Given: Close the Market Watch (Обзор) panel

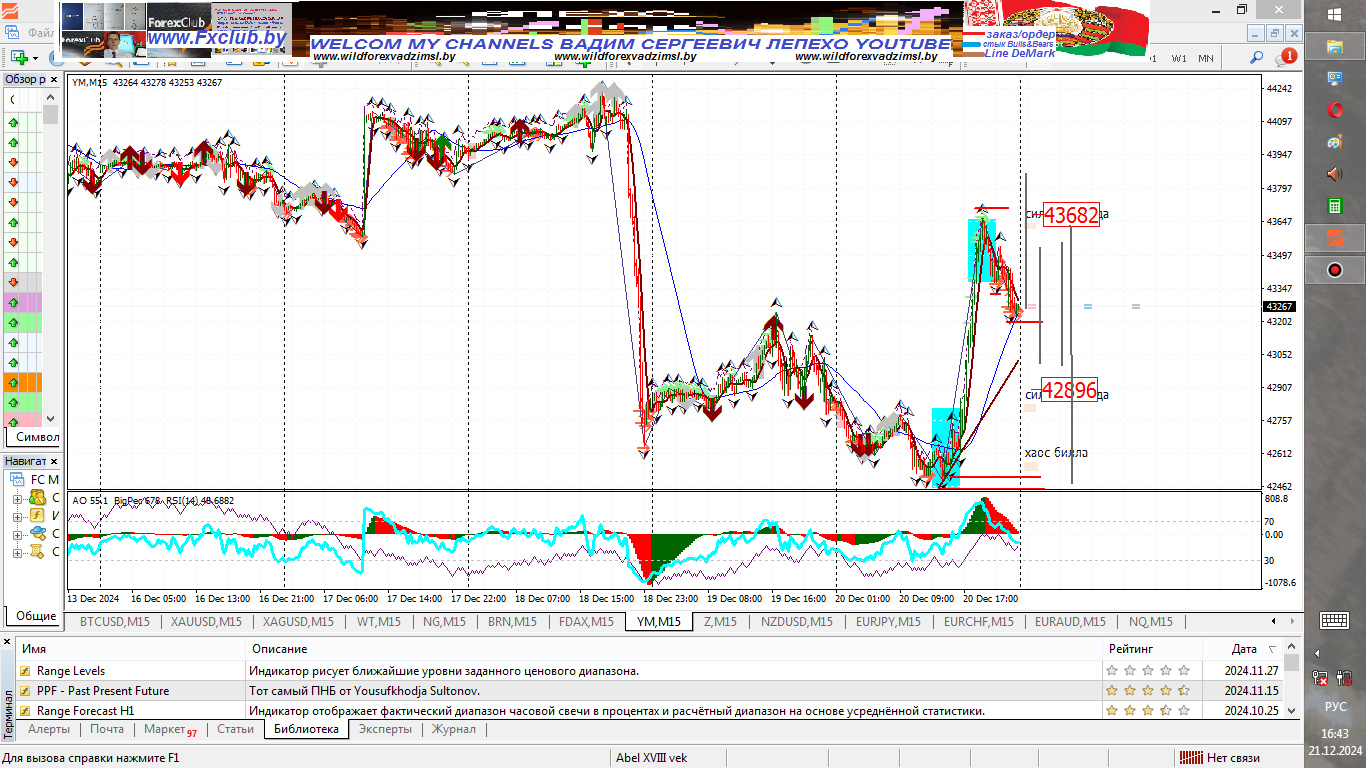Looking at the screenshot, I should (x=54, y=79).
